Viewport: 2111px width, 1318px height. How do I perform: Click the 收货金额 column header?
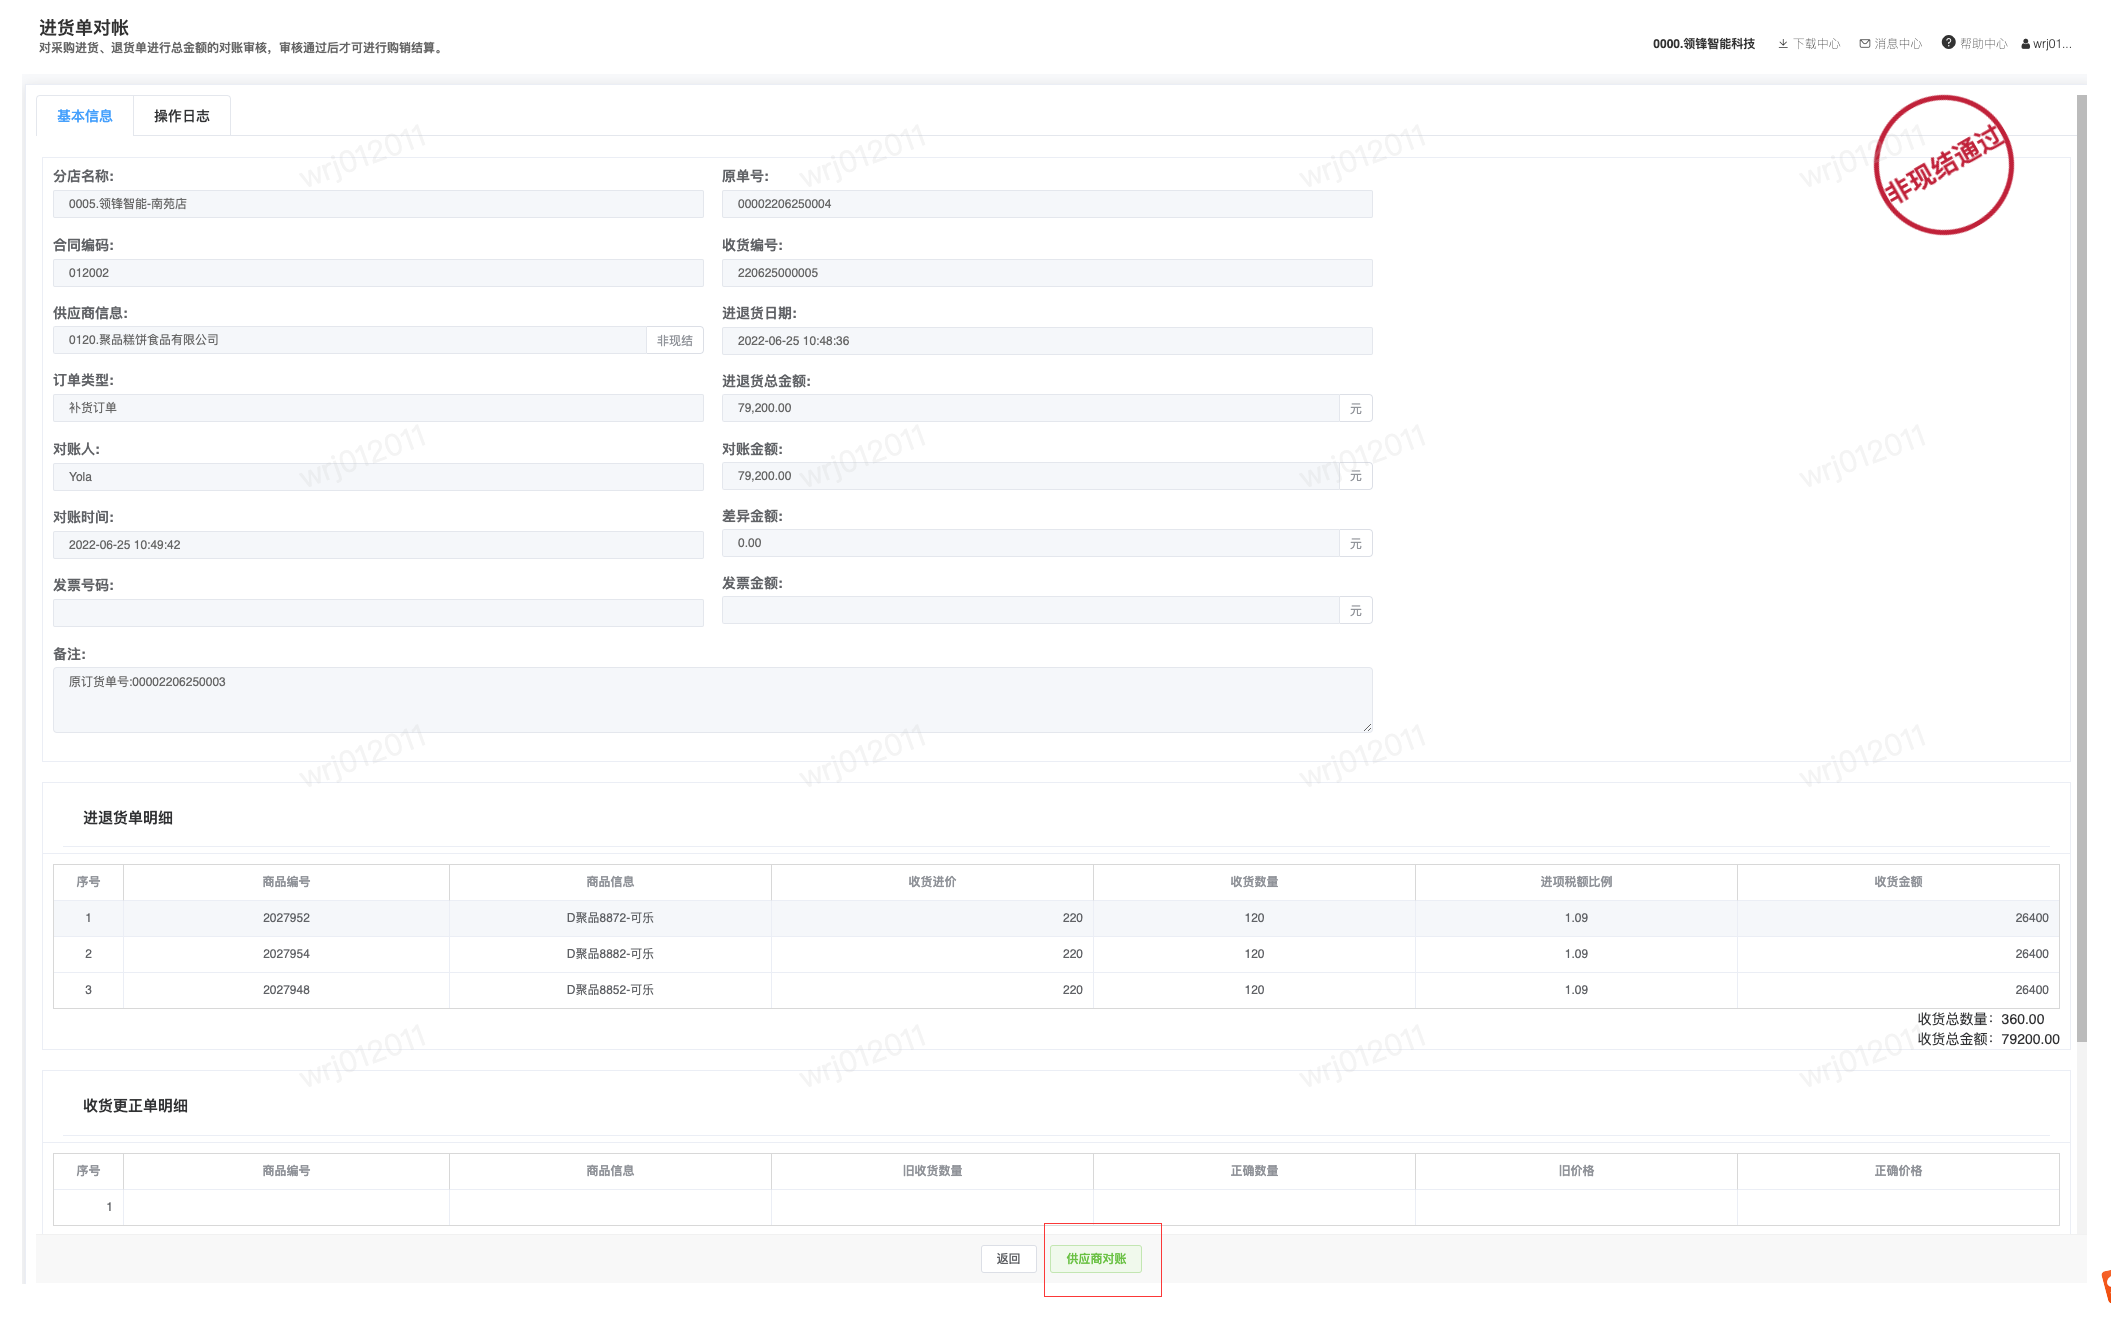tap(1897, 882)
